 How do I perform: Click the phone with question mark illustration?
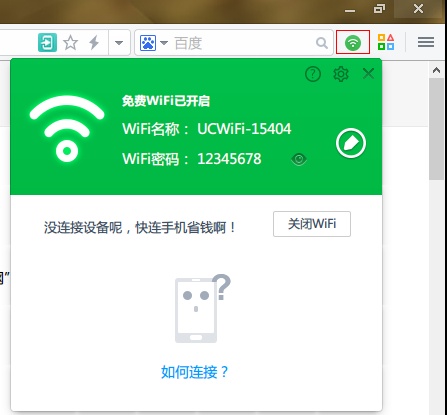[x=202, y=308]
